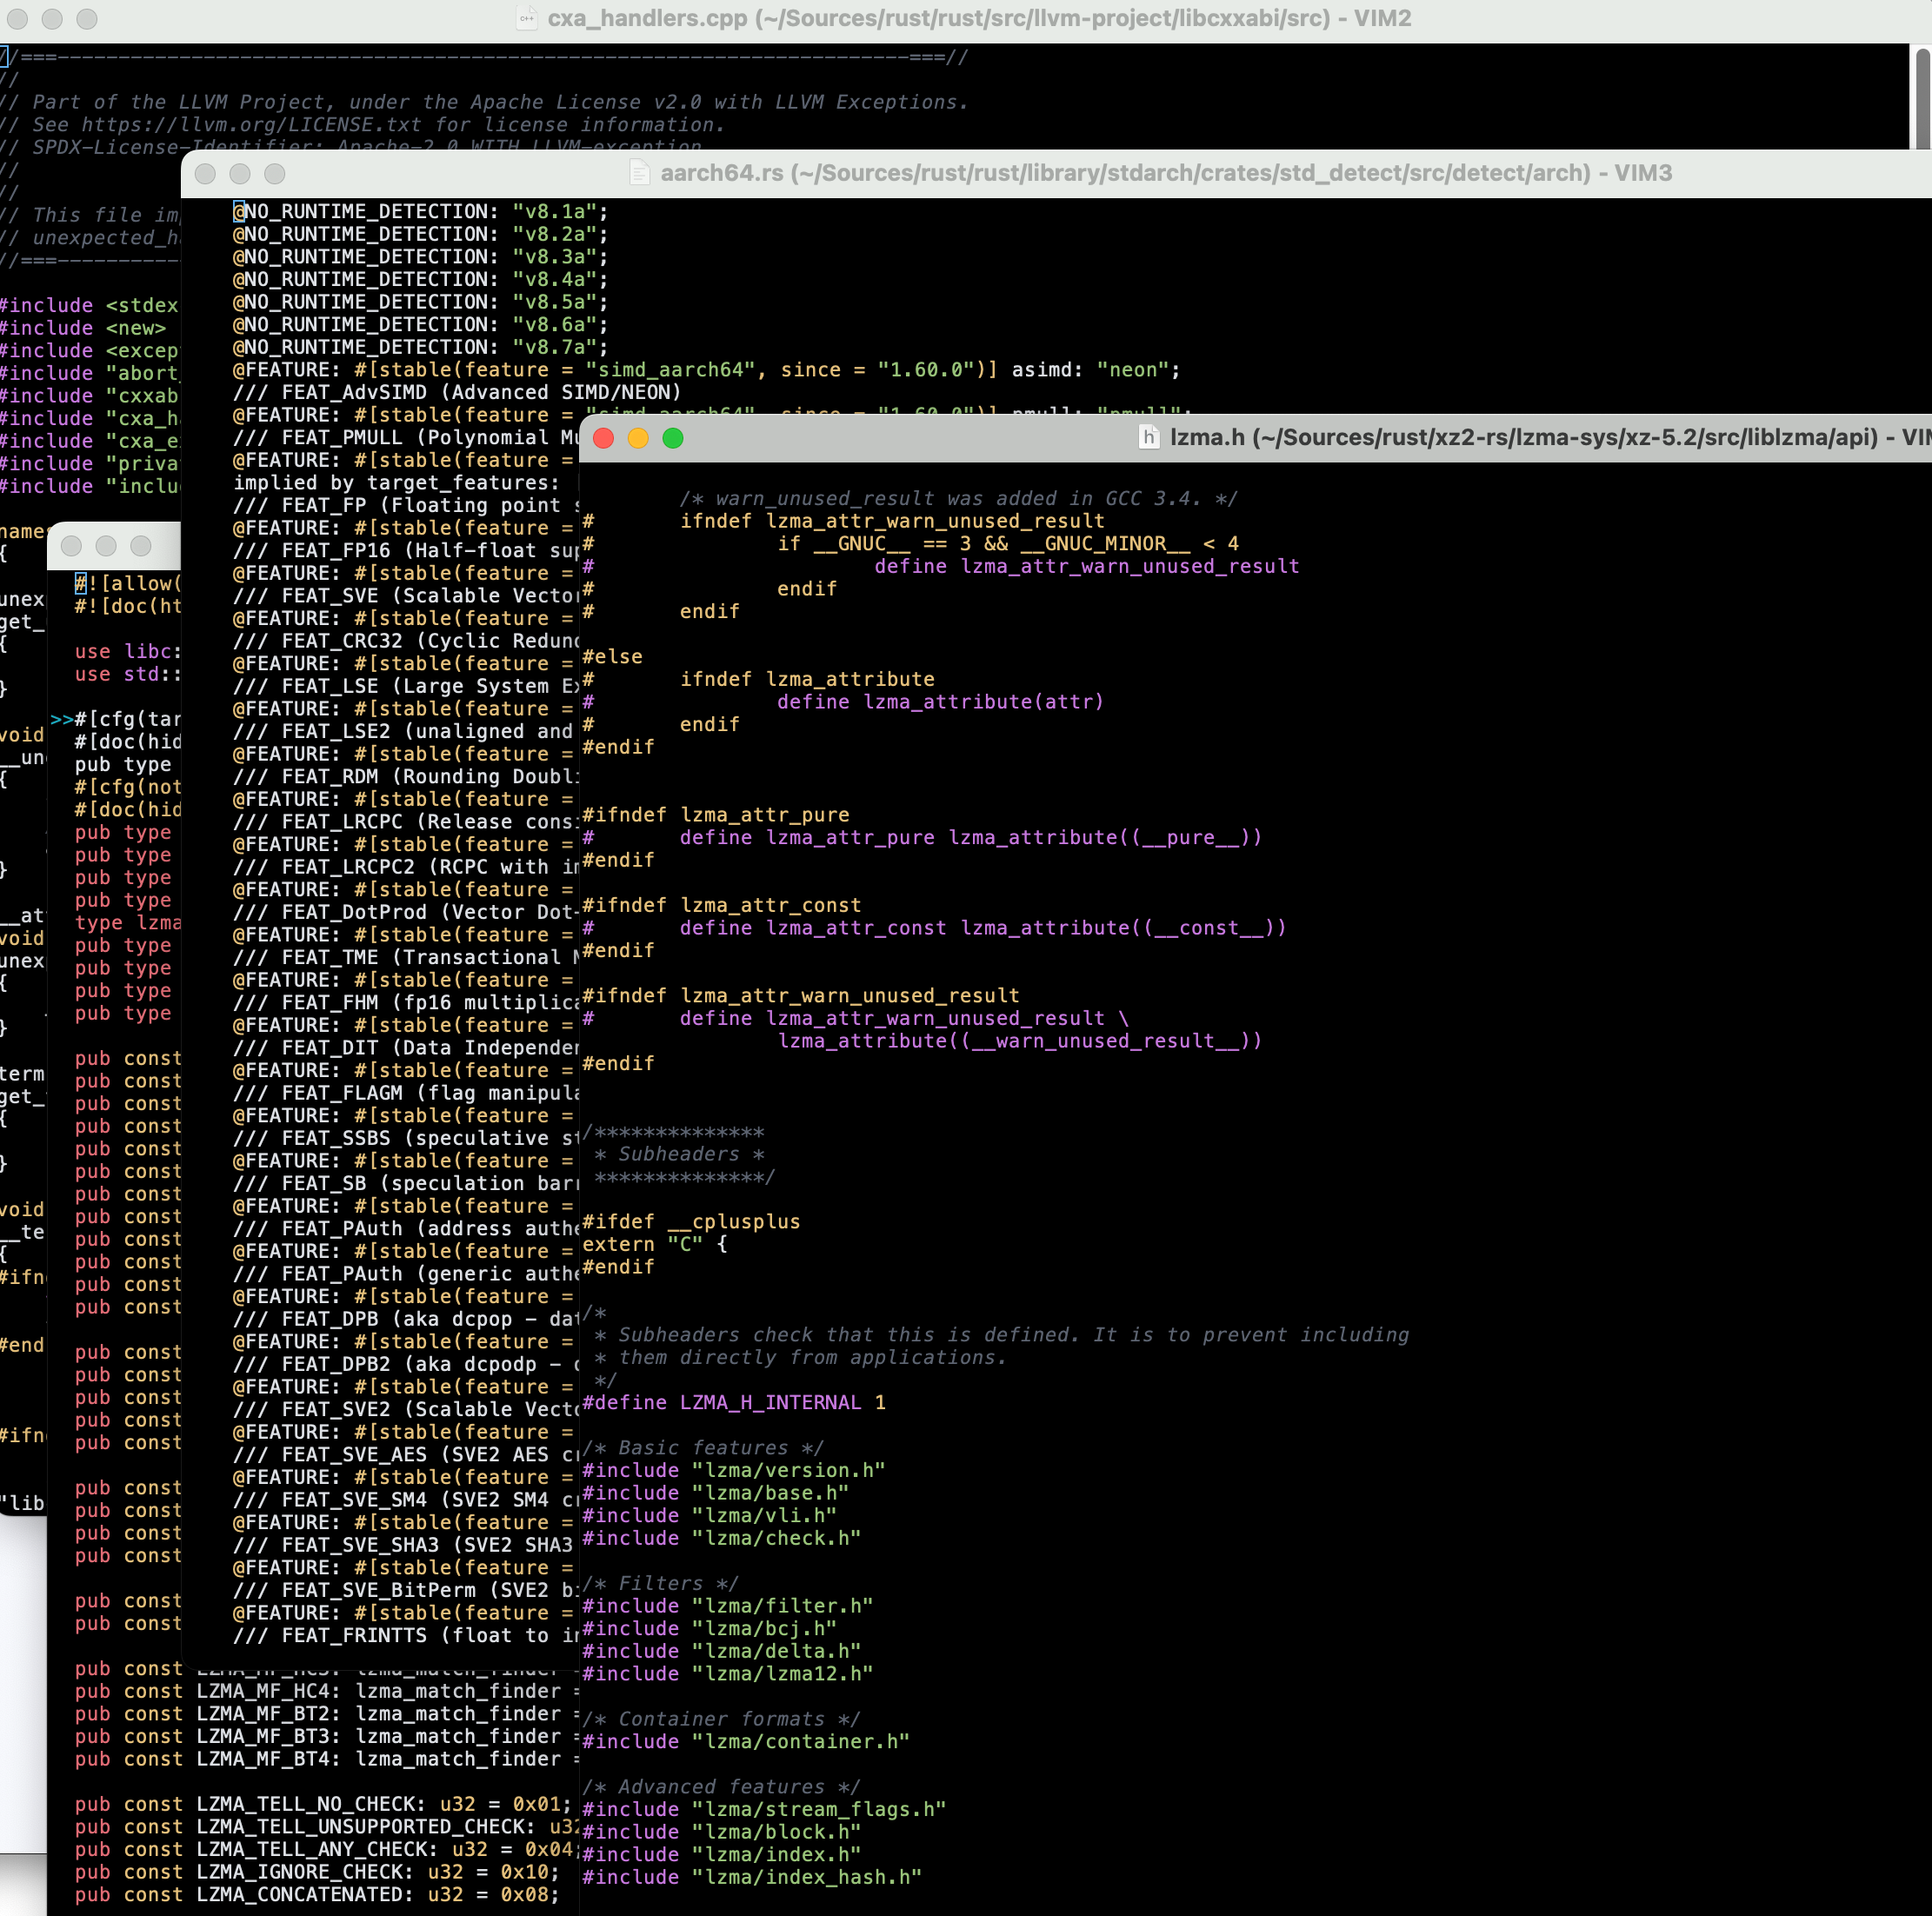Click the '#ifndef lzma_attr_const' line
Viewport: 1932px width, 1916px height.
pos(722,905)
